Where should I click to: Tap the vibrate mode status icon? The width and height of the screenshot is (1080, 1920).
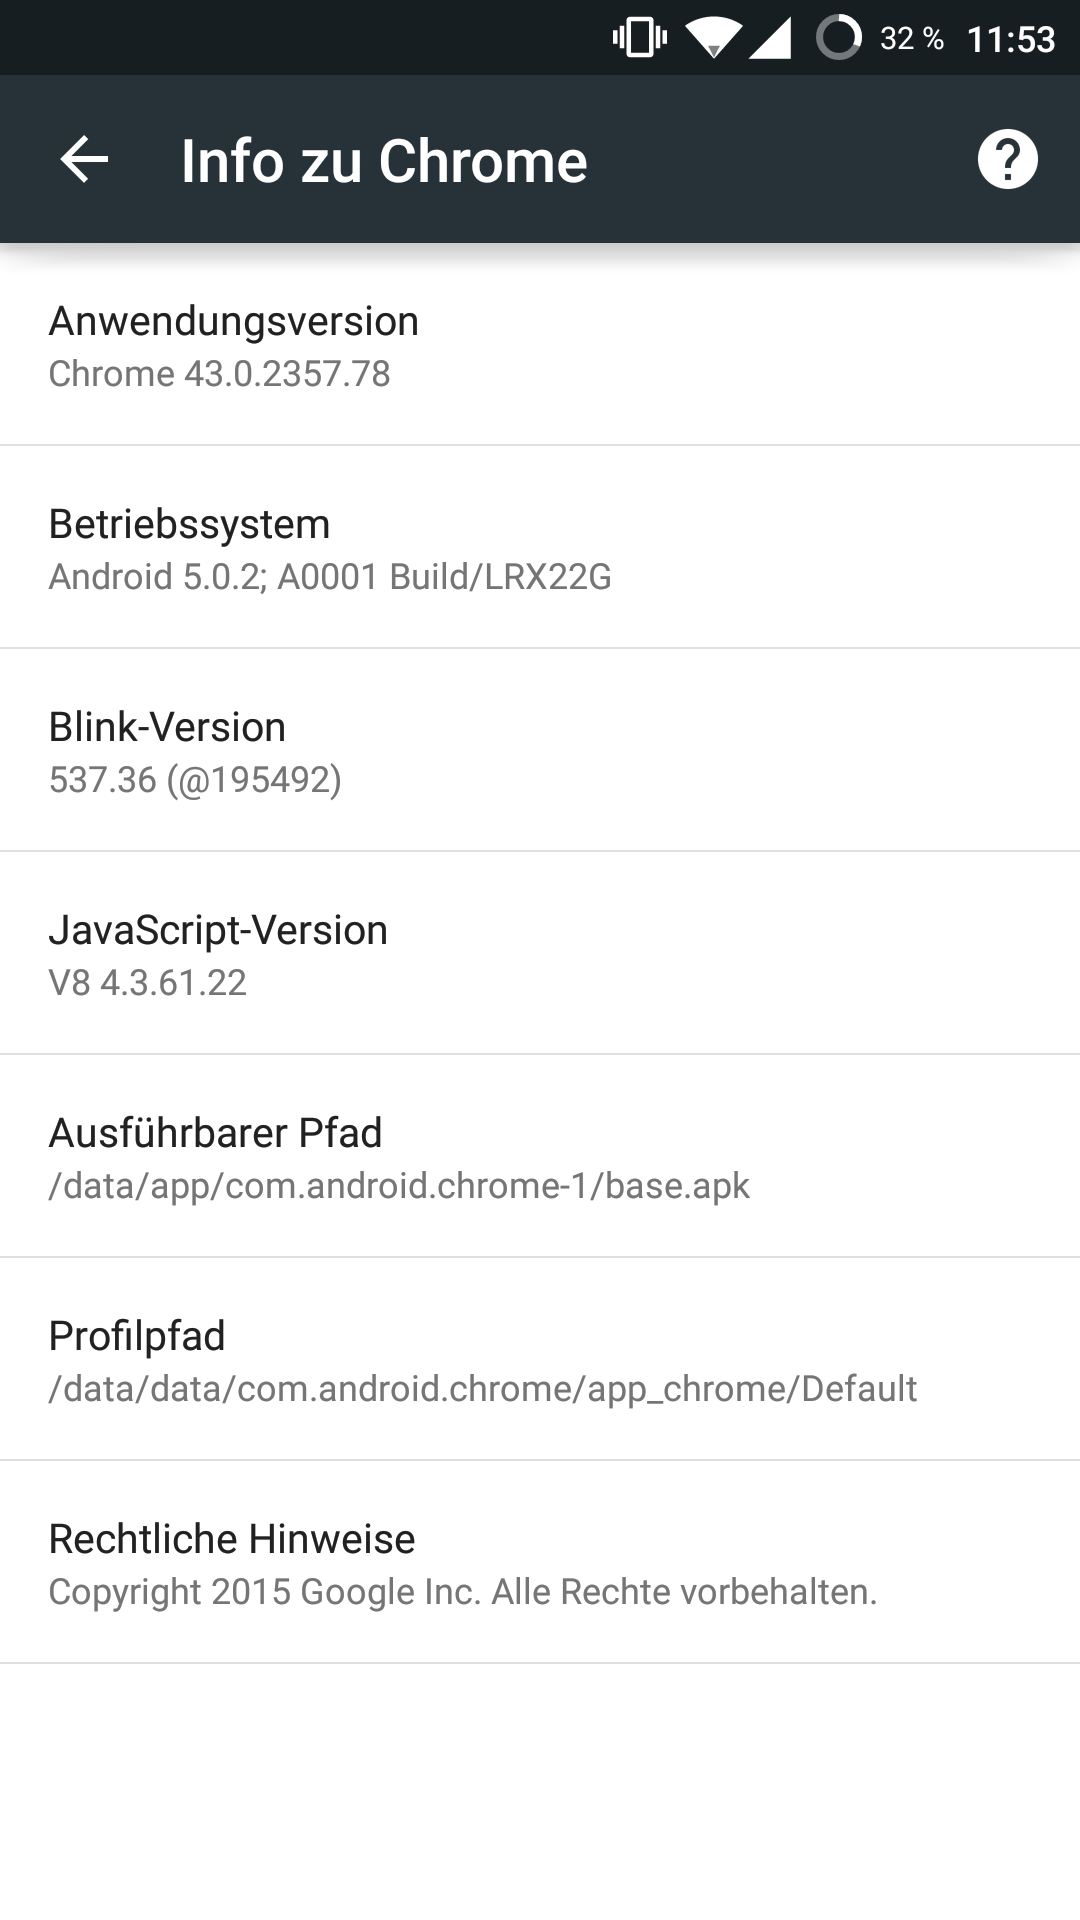tap(640, 38)
